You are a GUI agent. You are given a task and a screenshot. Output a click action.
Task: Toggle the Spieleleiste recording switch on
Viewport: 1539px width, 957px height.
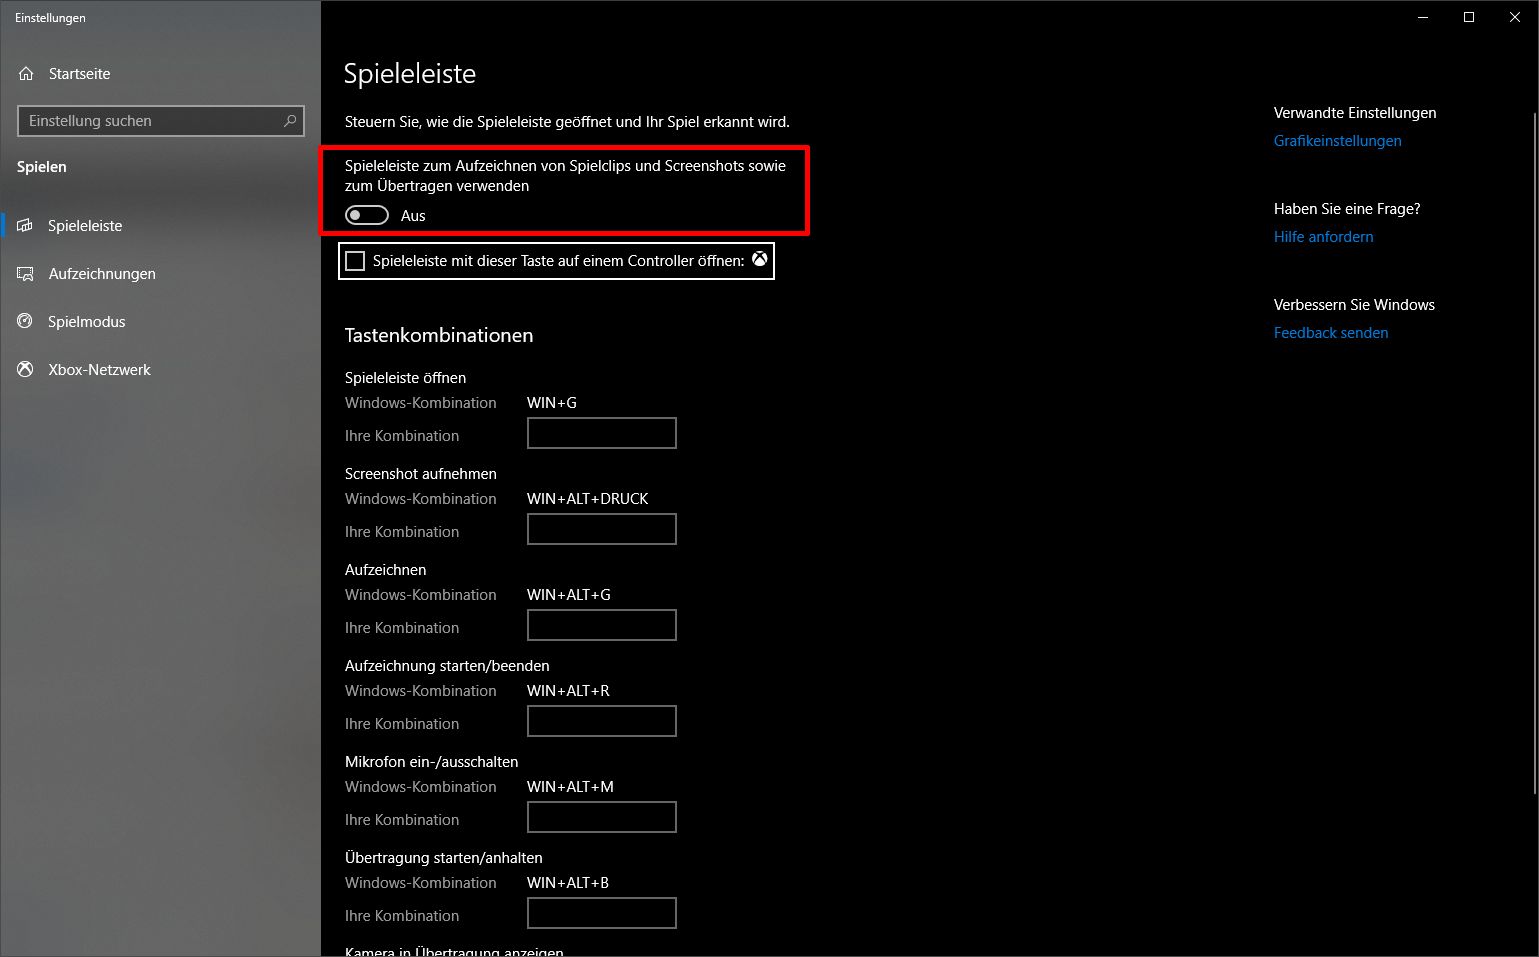(x=367, y=215)
